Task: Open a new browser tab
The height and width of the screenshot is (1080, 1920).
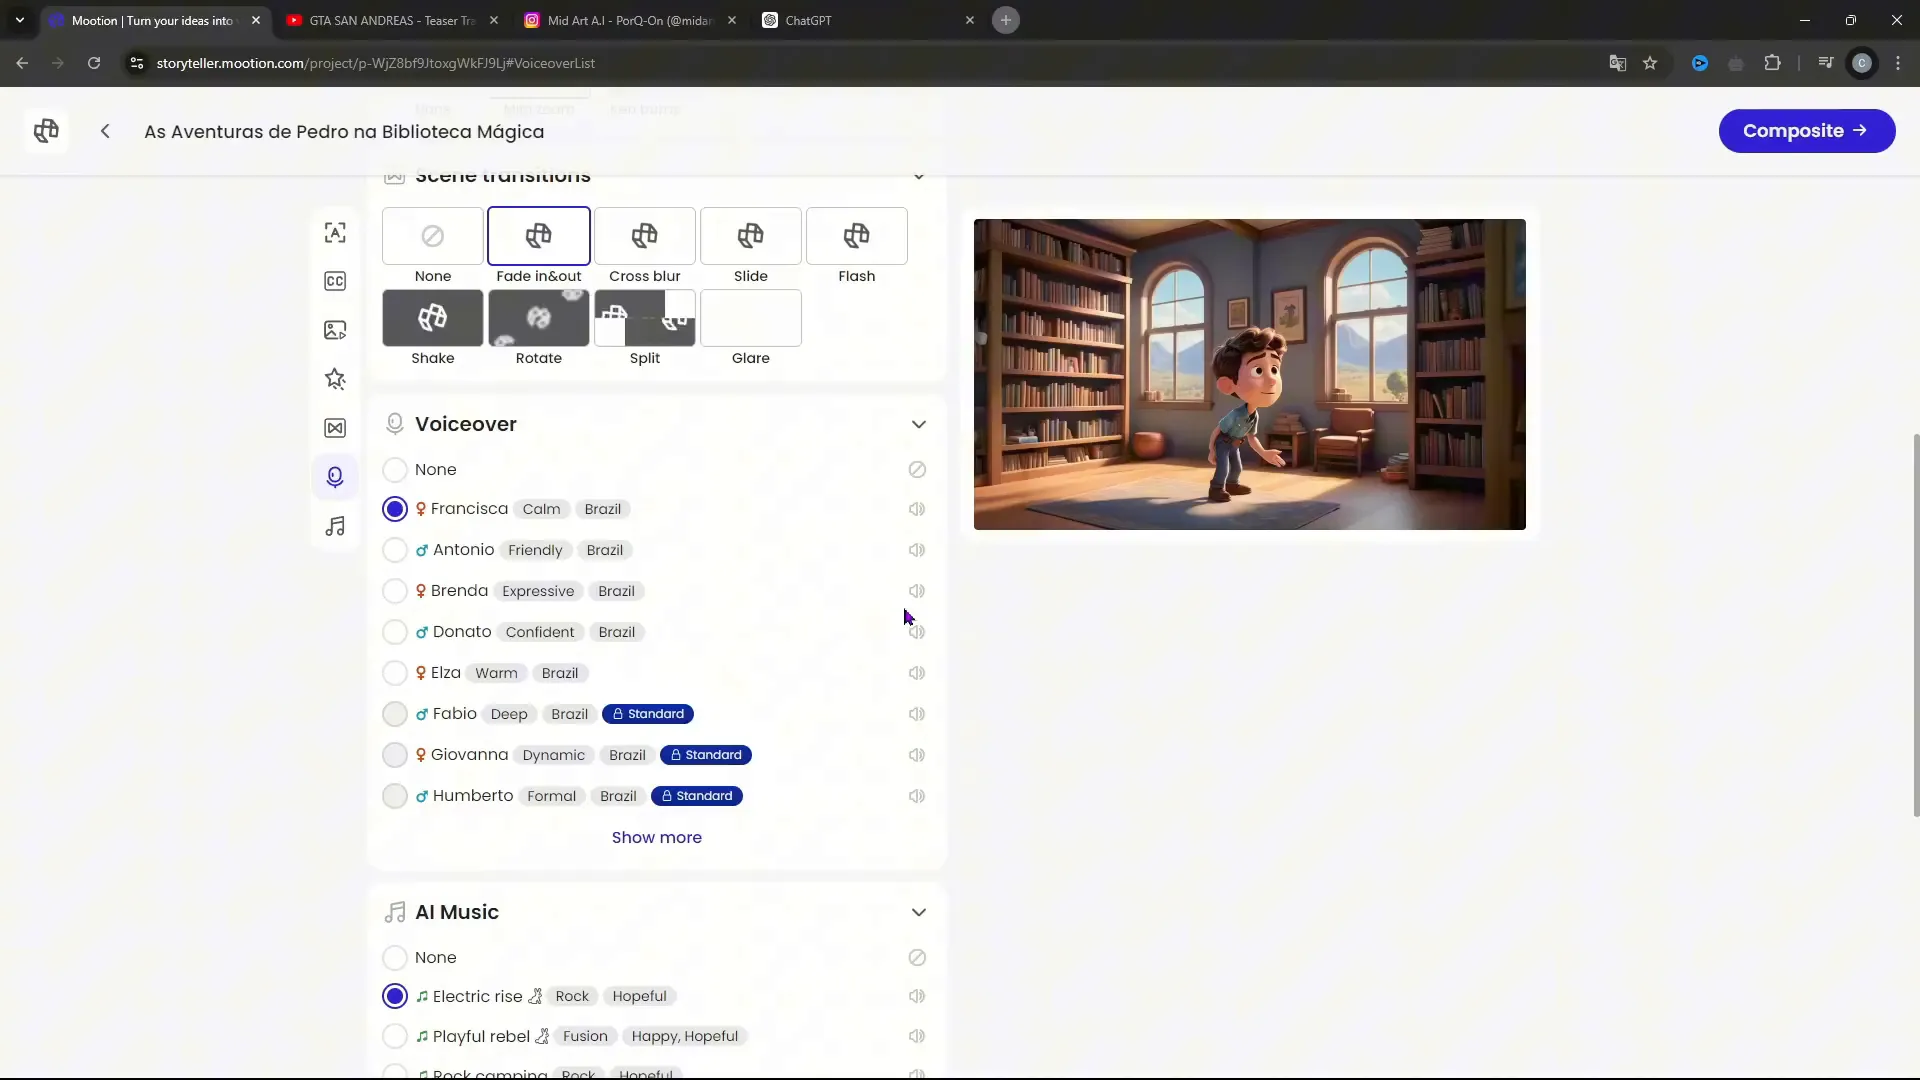Action: pos(1006,20)
